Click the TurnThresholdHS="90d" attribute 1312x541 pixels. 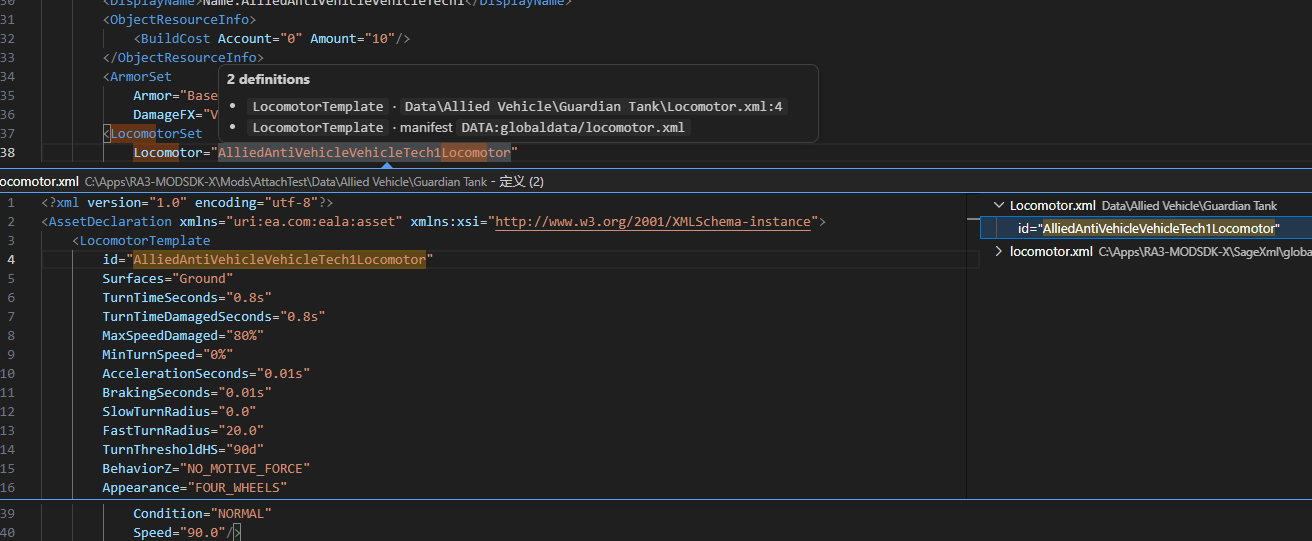point(183,449)
